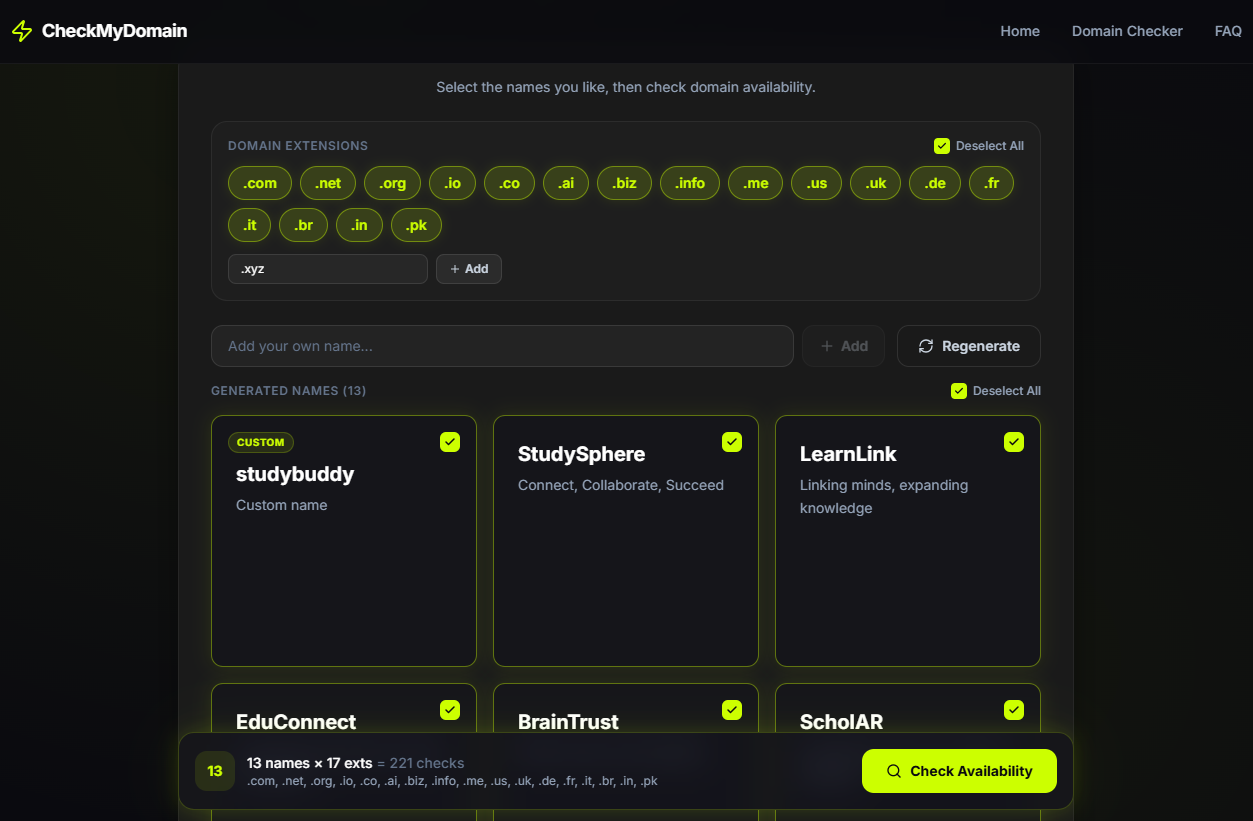Screen dimensions: 1253x821
Task: Uncheck the StudySphere card checkbox
Action: tap(732, 442)
